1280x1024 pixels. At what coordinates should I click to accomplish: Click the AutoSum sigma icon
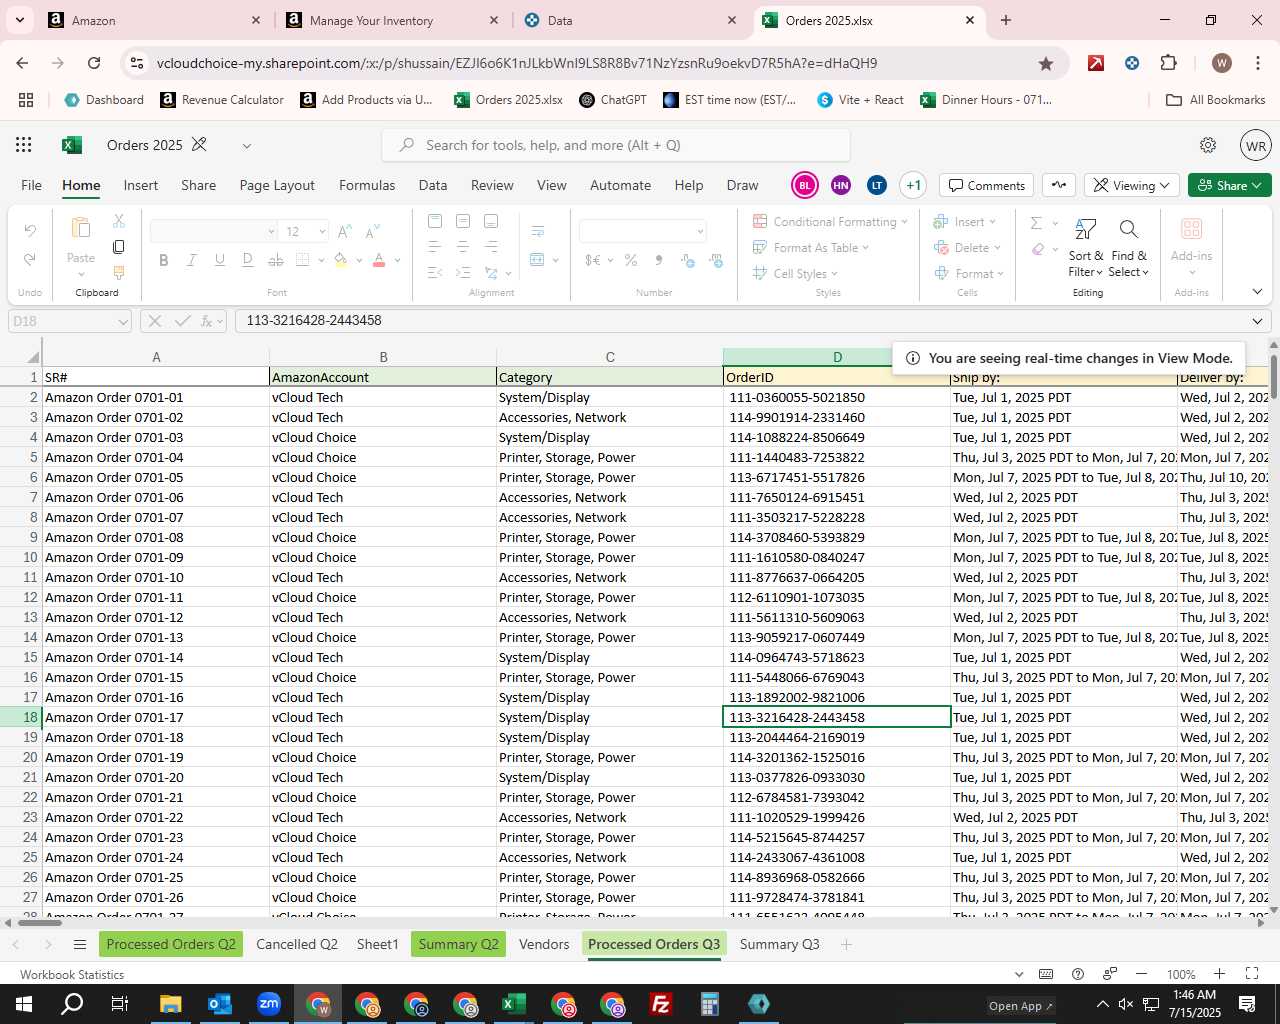click(x=1036, y=223)
